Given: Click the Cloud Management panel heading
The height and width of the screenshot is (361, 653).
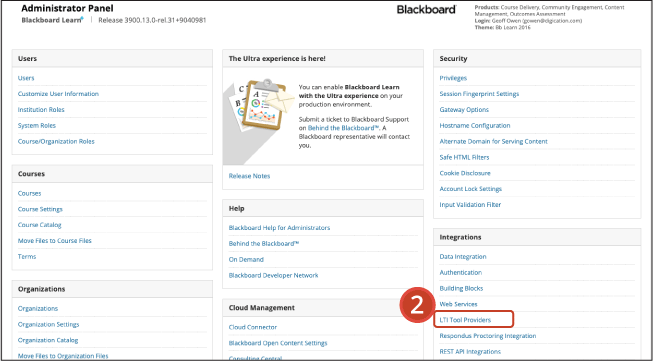Looking at the screenshot, I should pos(262,308).
